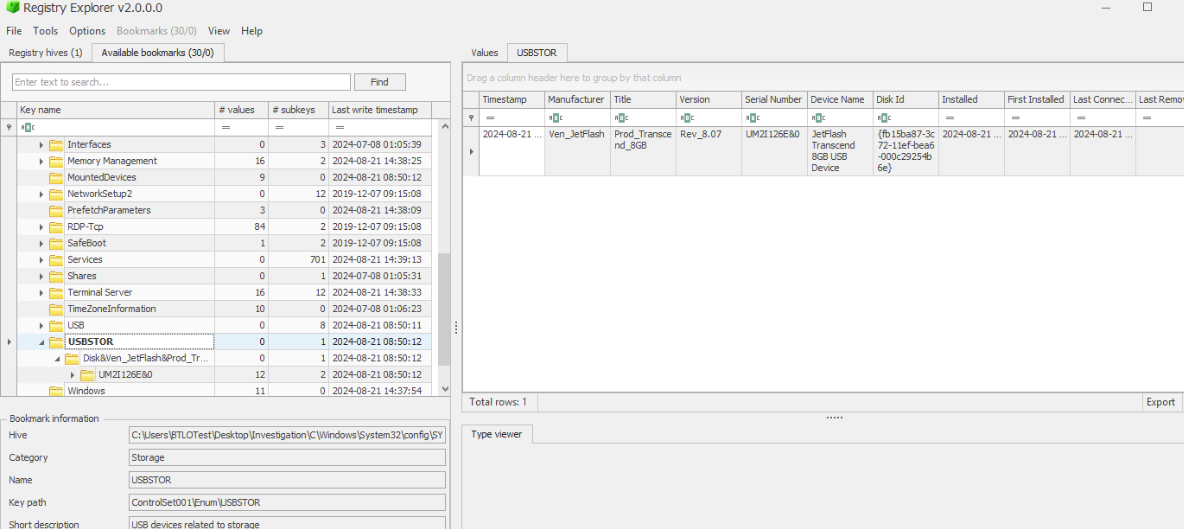Screen dimensions: 1184x529
Task: Open the Tools menu
Action: point(45,31)
